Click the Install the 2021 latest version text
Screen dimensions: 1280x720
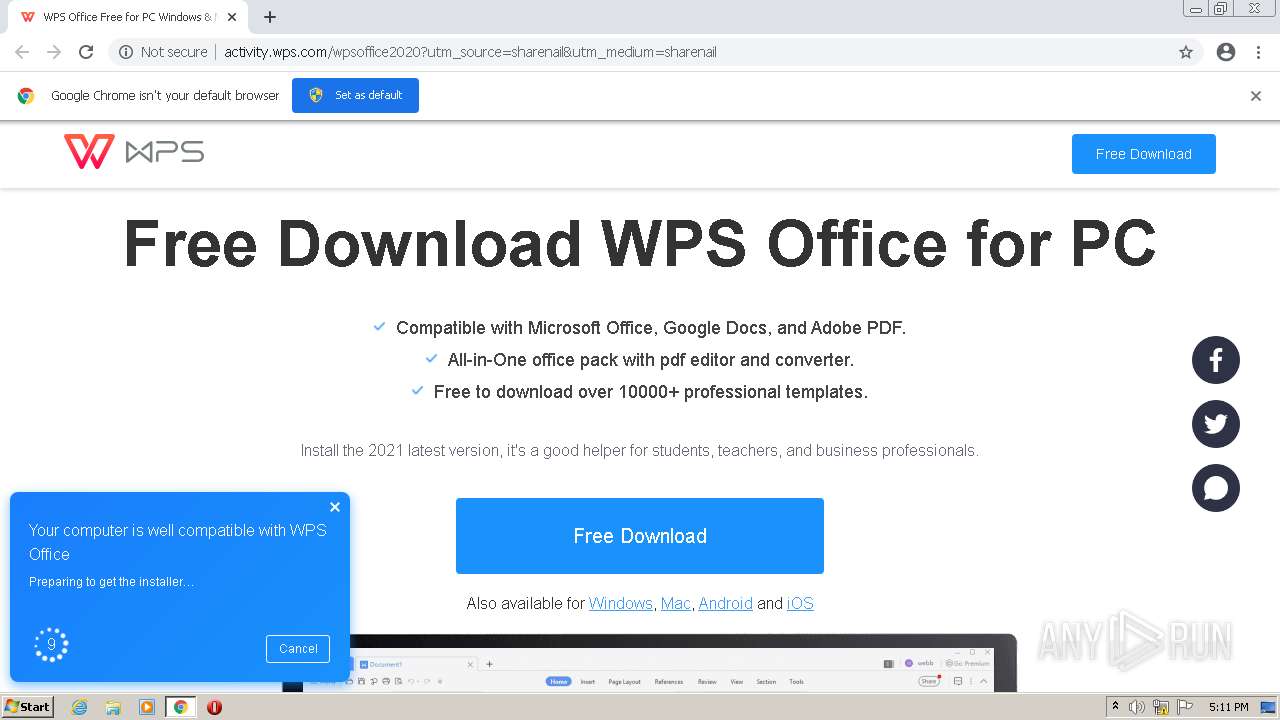640,451
